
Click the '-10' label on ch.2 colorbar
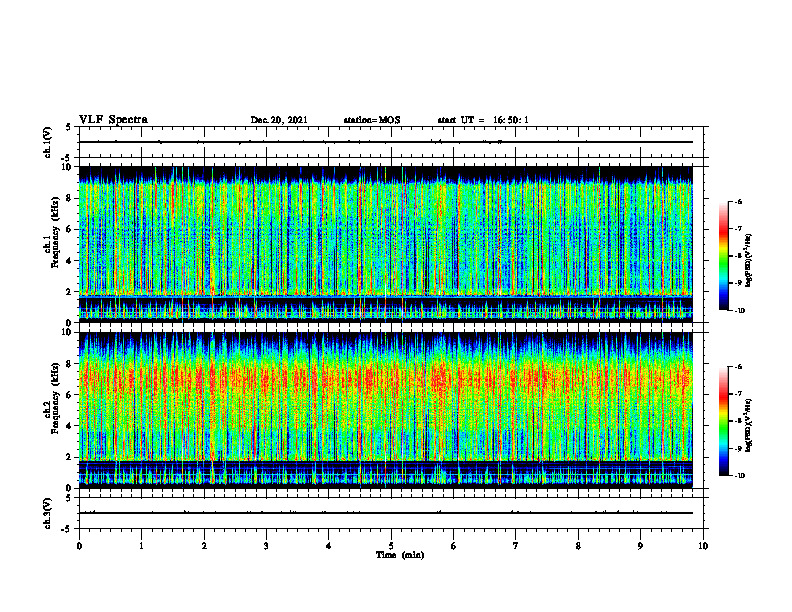pyautogui.click(x=740, y=476)
